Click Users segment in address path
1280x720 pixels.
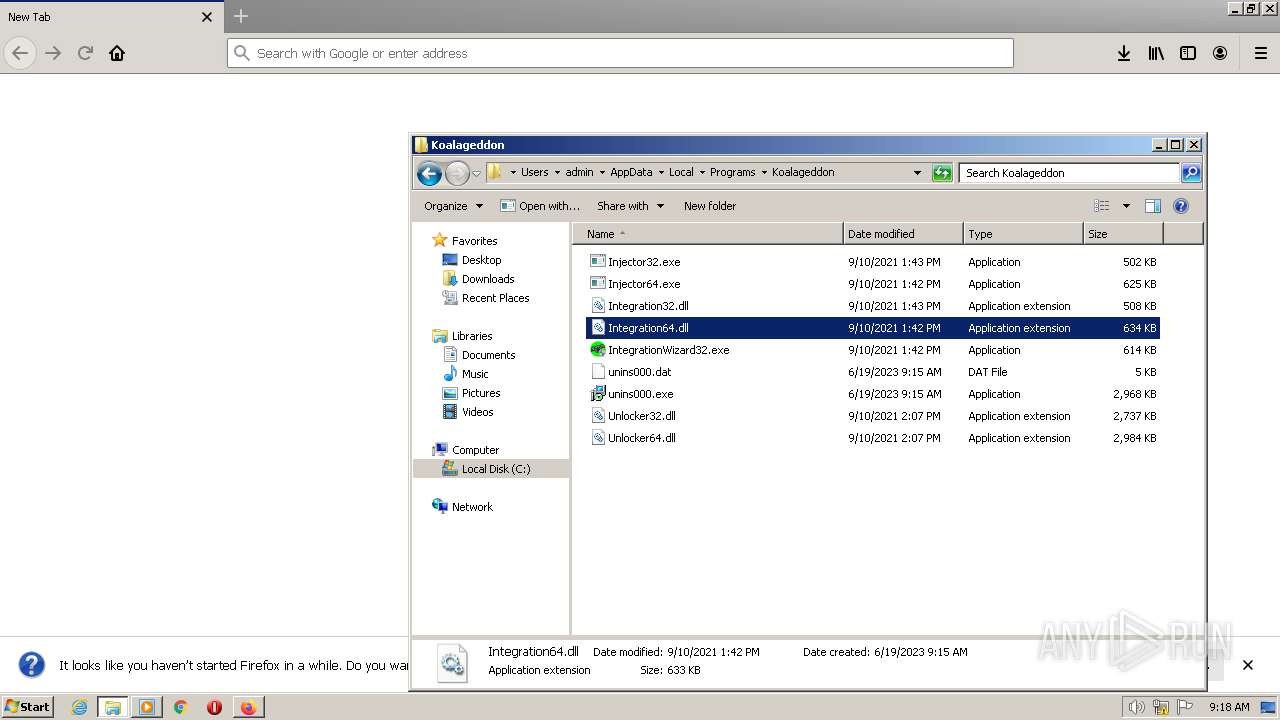(x=535, y=172)
